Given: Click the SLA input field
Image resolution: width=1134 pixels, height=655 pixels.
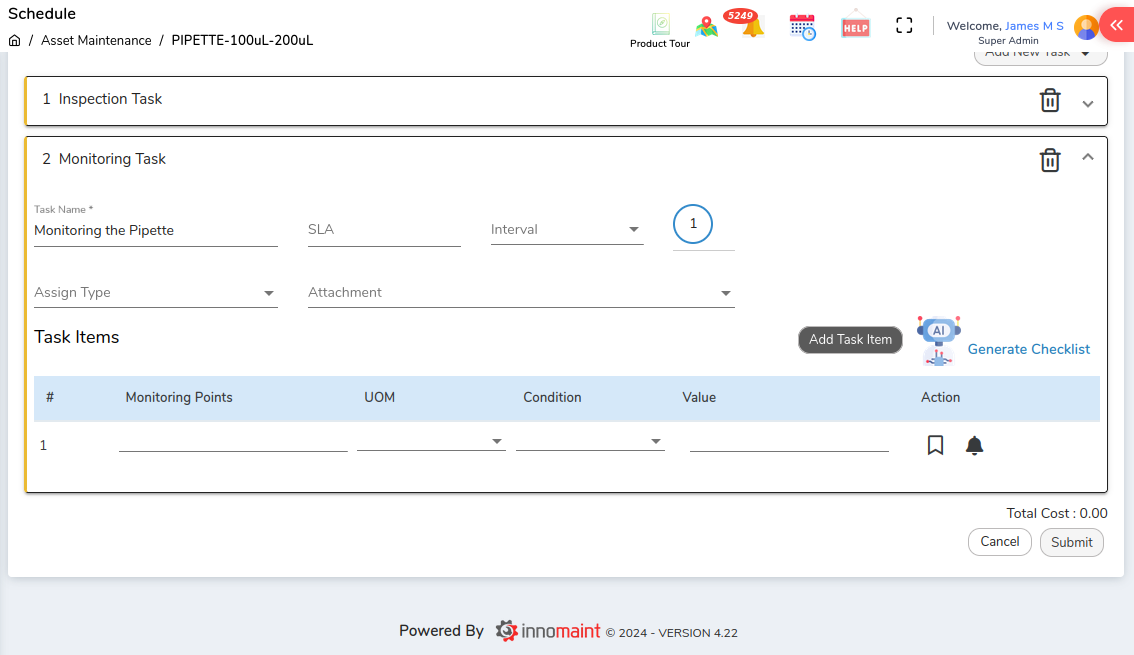Looking at the screenshot, I should point(383,230).
